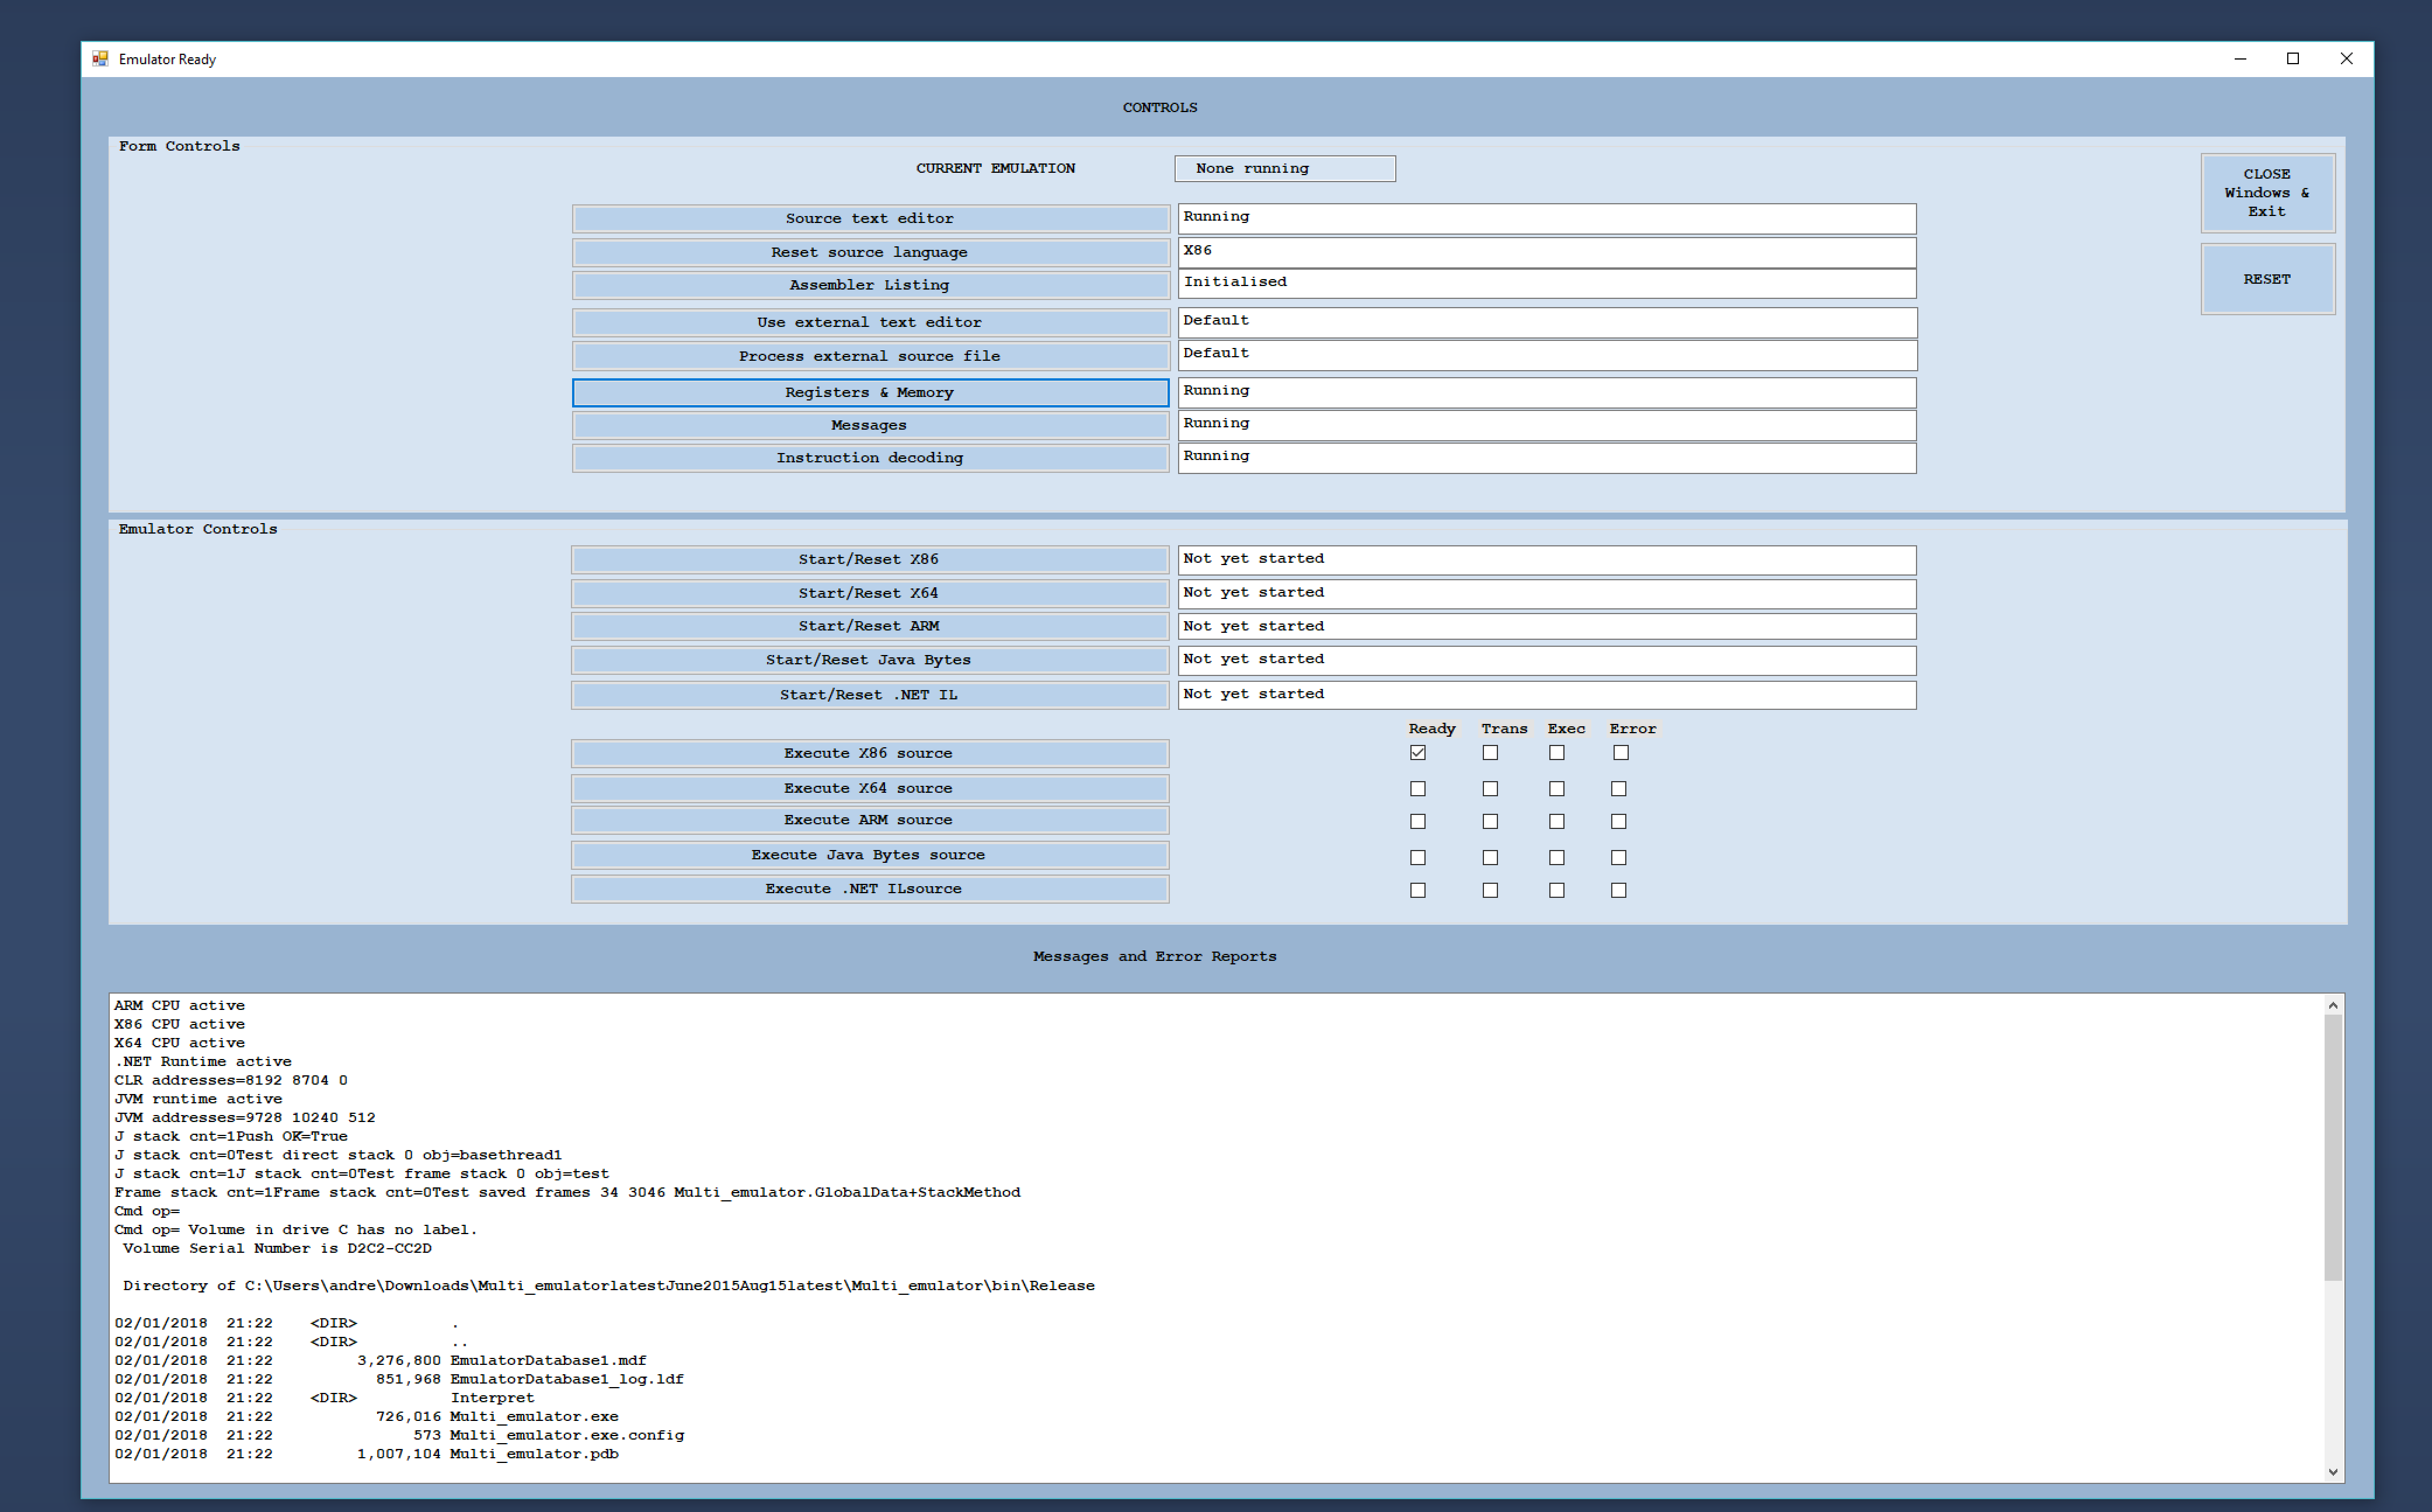The width and height of the screenshot is (2432, 1512).
Task: Click Reset source language button
Action: click(870, 252)
